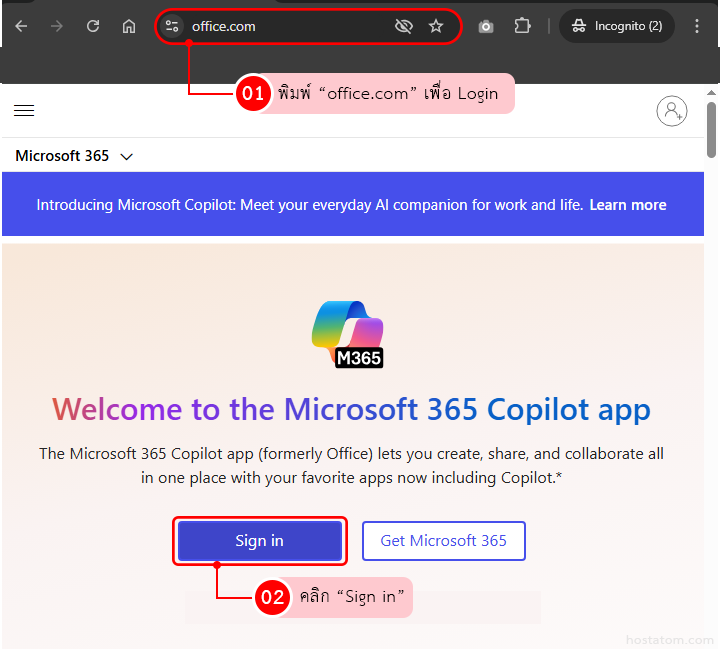Reload the office.com page
Screen dimensions: 720x649
(x=93, y=27)
